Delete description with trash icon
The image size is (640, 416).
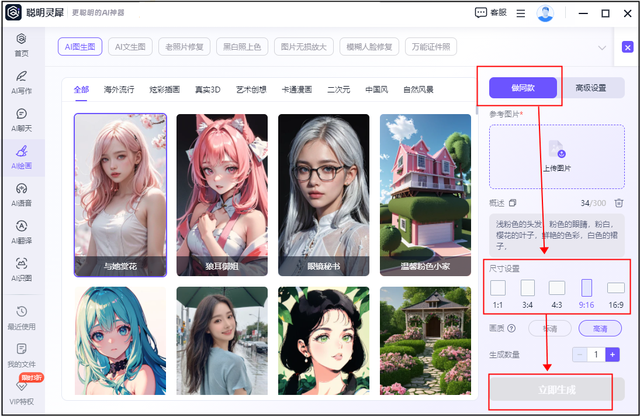click(619, 203)
